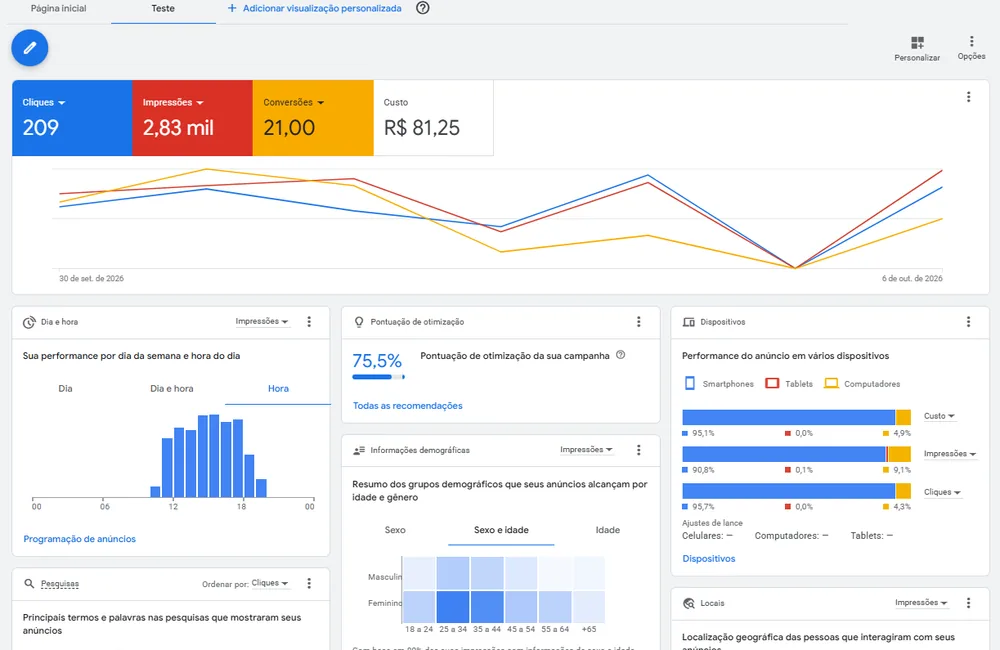
Task: Open Dispositivos card three-dot menu
Action: [968, 321]
